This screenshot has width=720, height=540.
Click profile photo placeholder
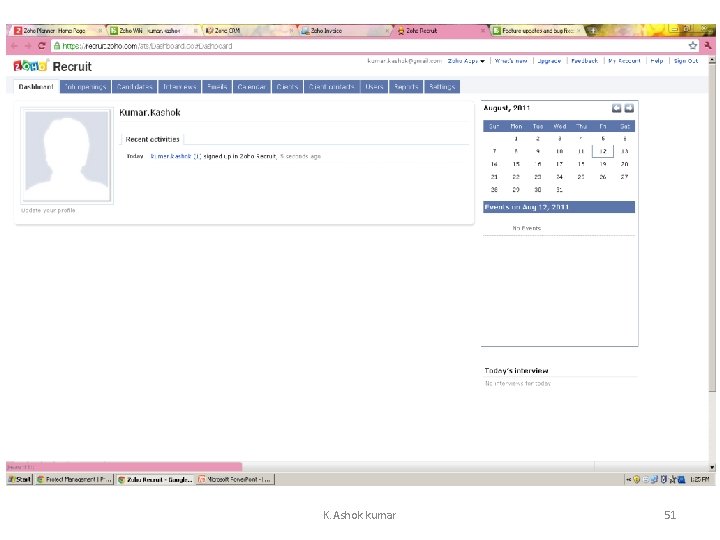point(67,156)
